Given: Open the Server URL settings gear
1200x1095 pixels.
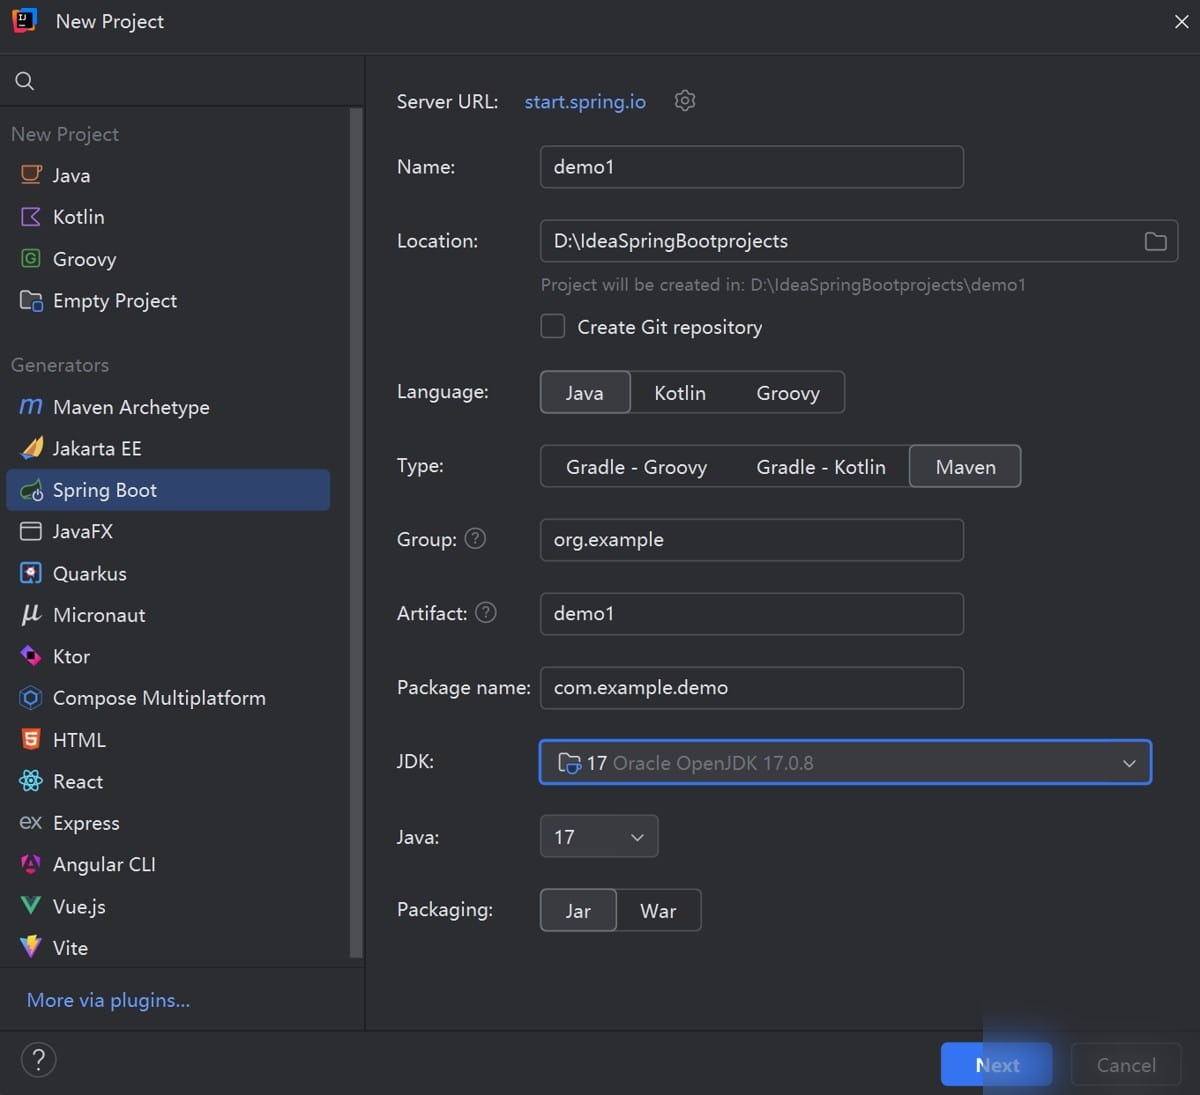Looking at the screenshot, I should tap(685, 101).
